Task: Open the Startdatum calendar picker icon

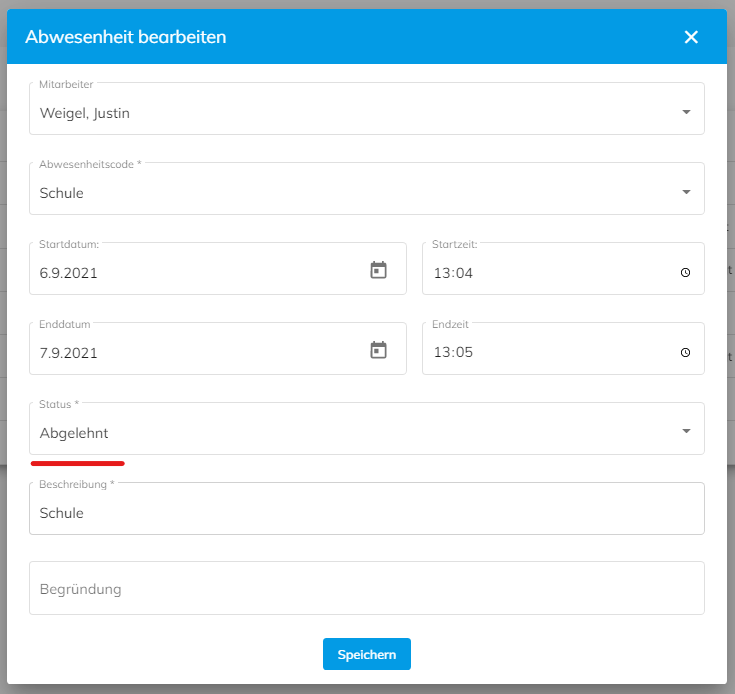Action: pos(378,270)
